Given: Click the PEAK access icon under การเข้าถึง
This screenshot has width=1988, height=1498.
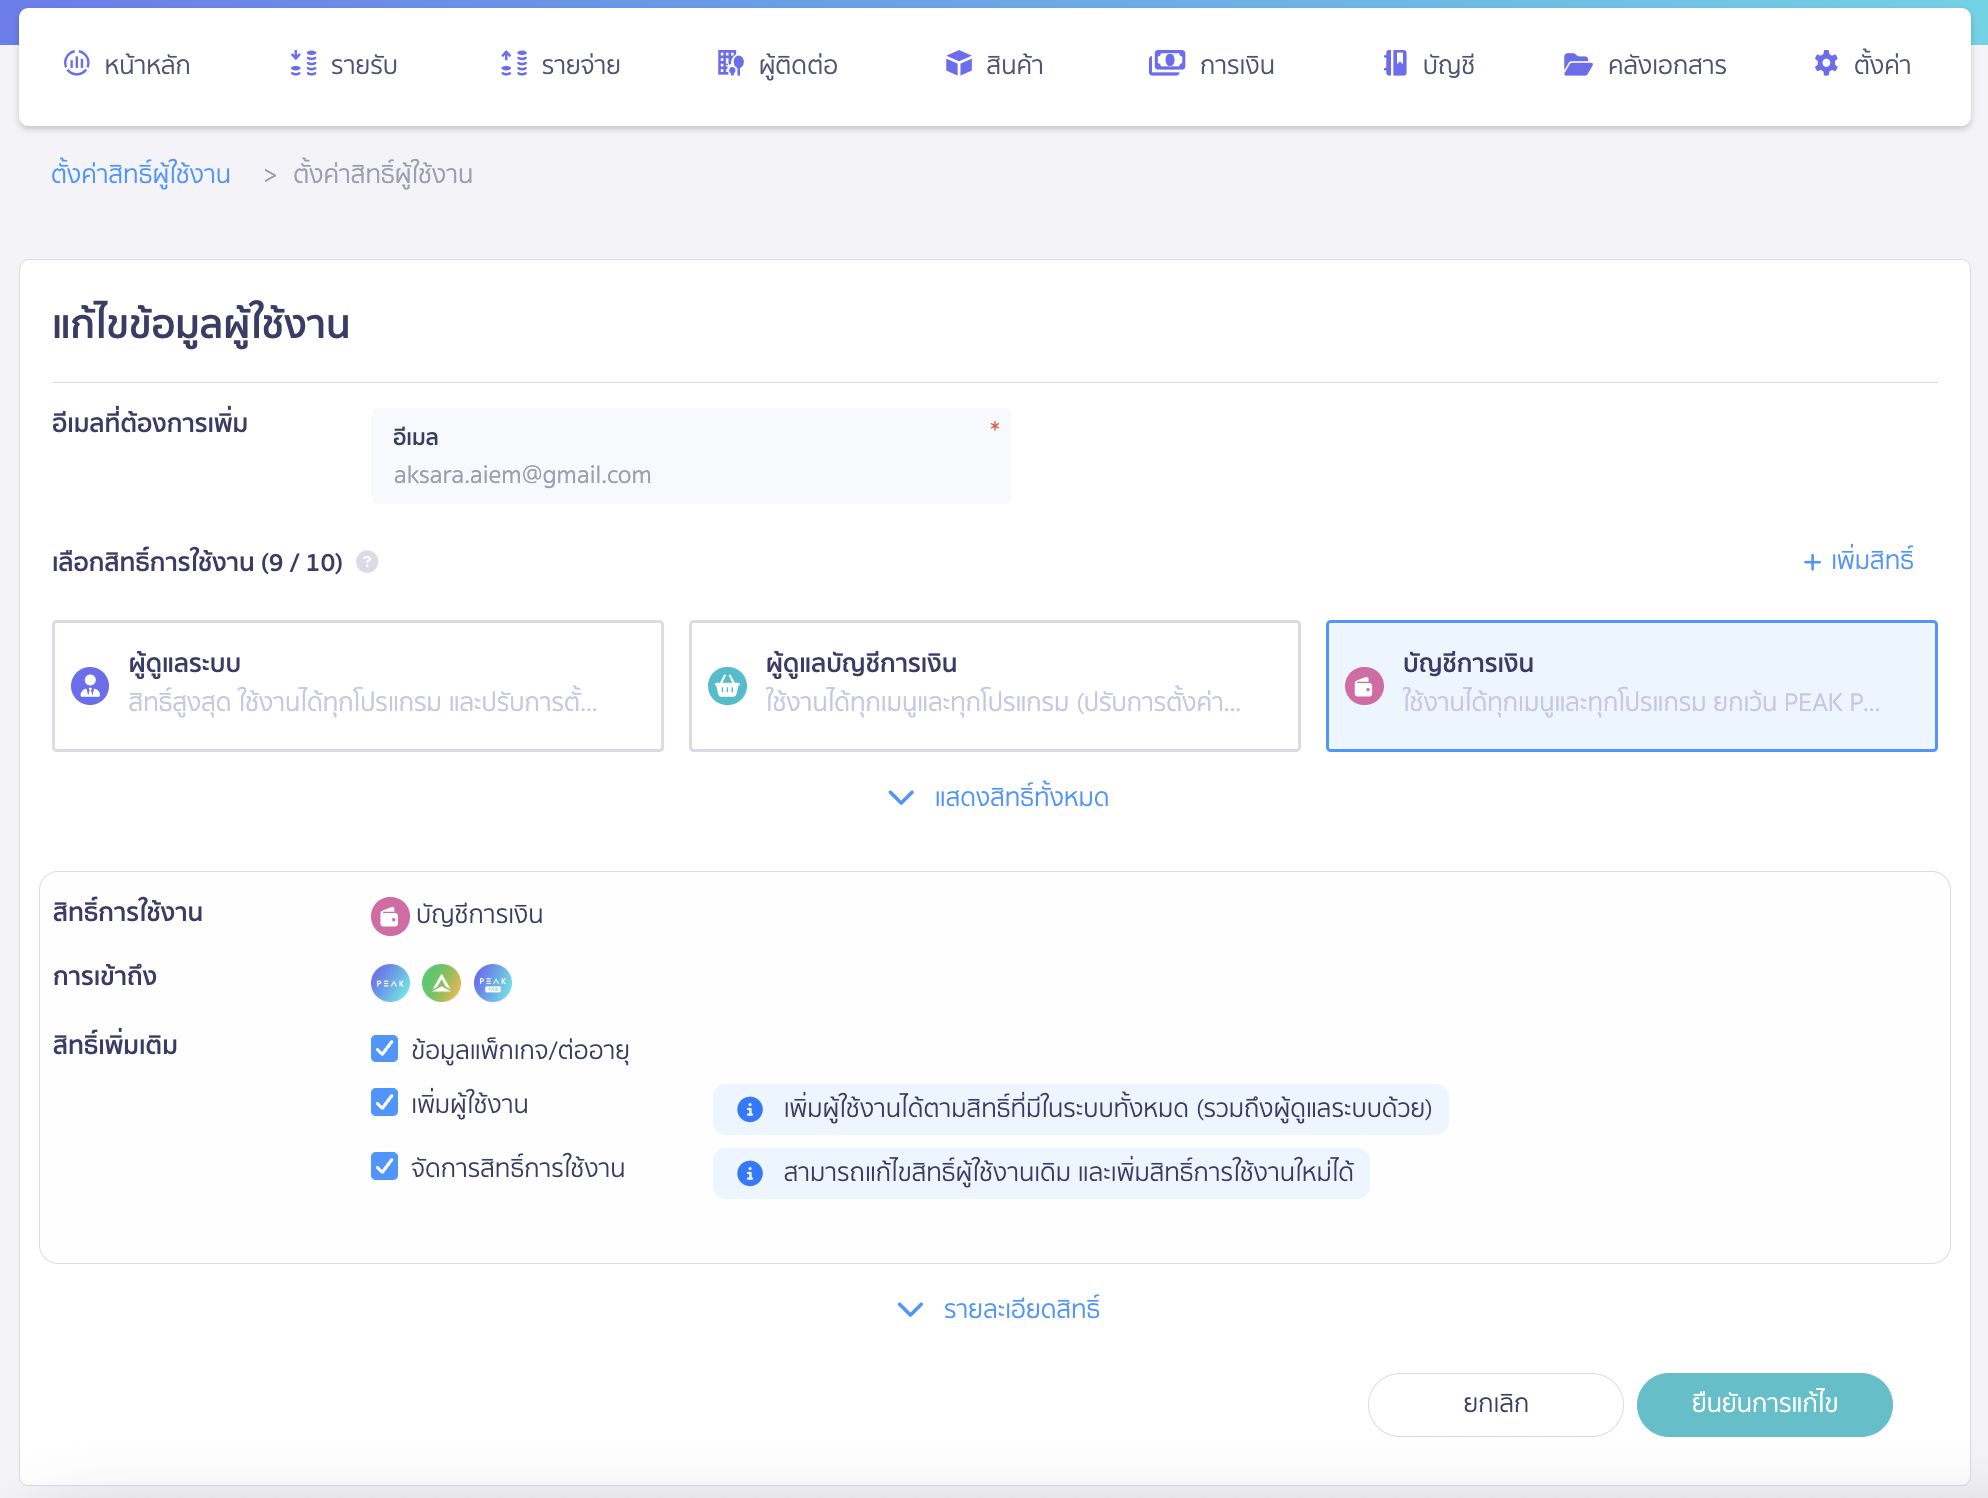Looking at the screenshot, I should (x=390, y=983).
